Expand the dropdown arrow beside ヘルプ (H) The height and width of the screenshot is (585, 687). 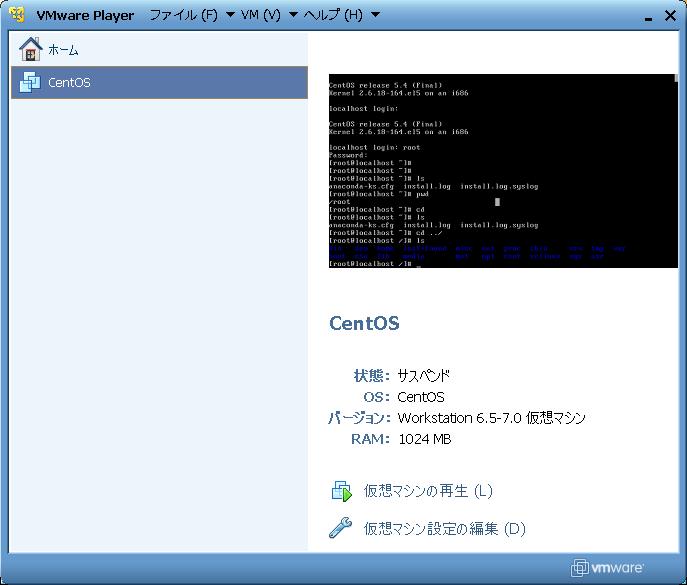click(375, 15)
